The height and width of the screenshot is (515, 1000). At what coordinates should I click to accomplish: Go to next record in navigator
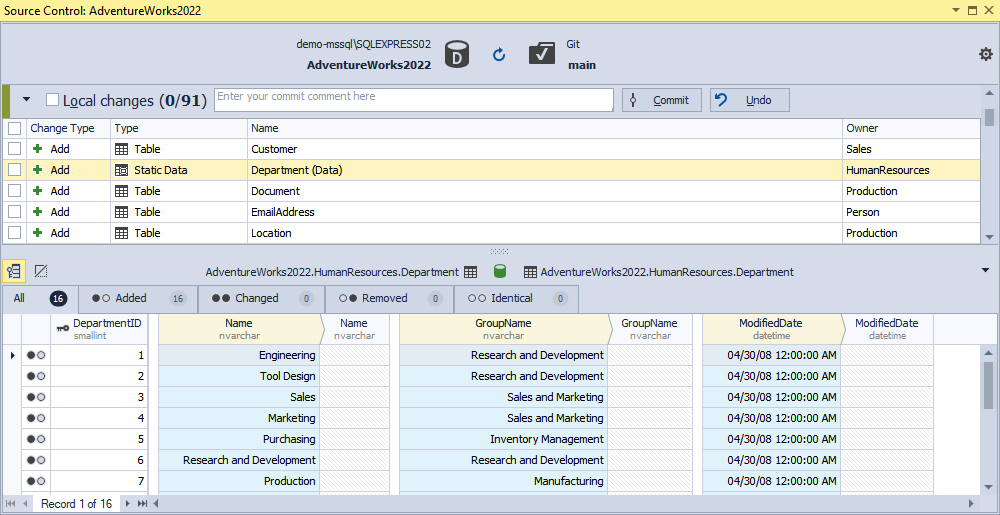tap(127, 504)
